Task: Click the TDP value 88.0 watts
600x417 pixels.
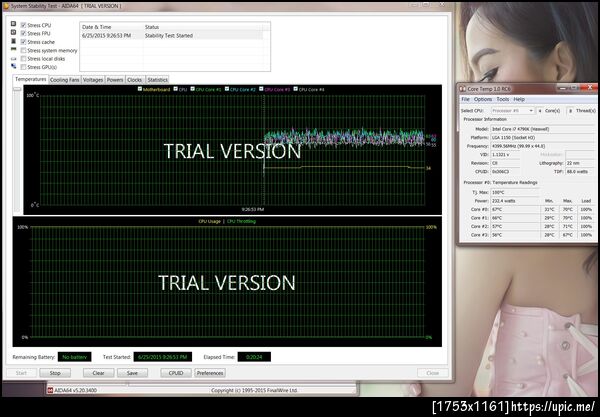Action: point(580,172)
